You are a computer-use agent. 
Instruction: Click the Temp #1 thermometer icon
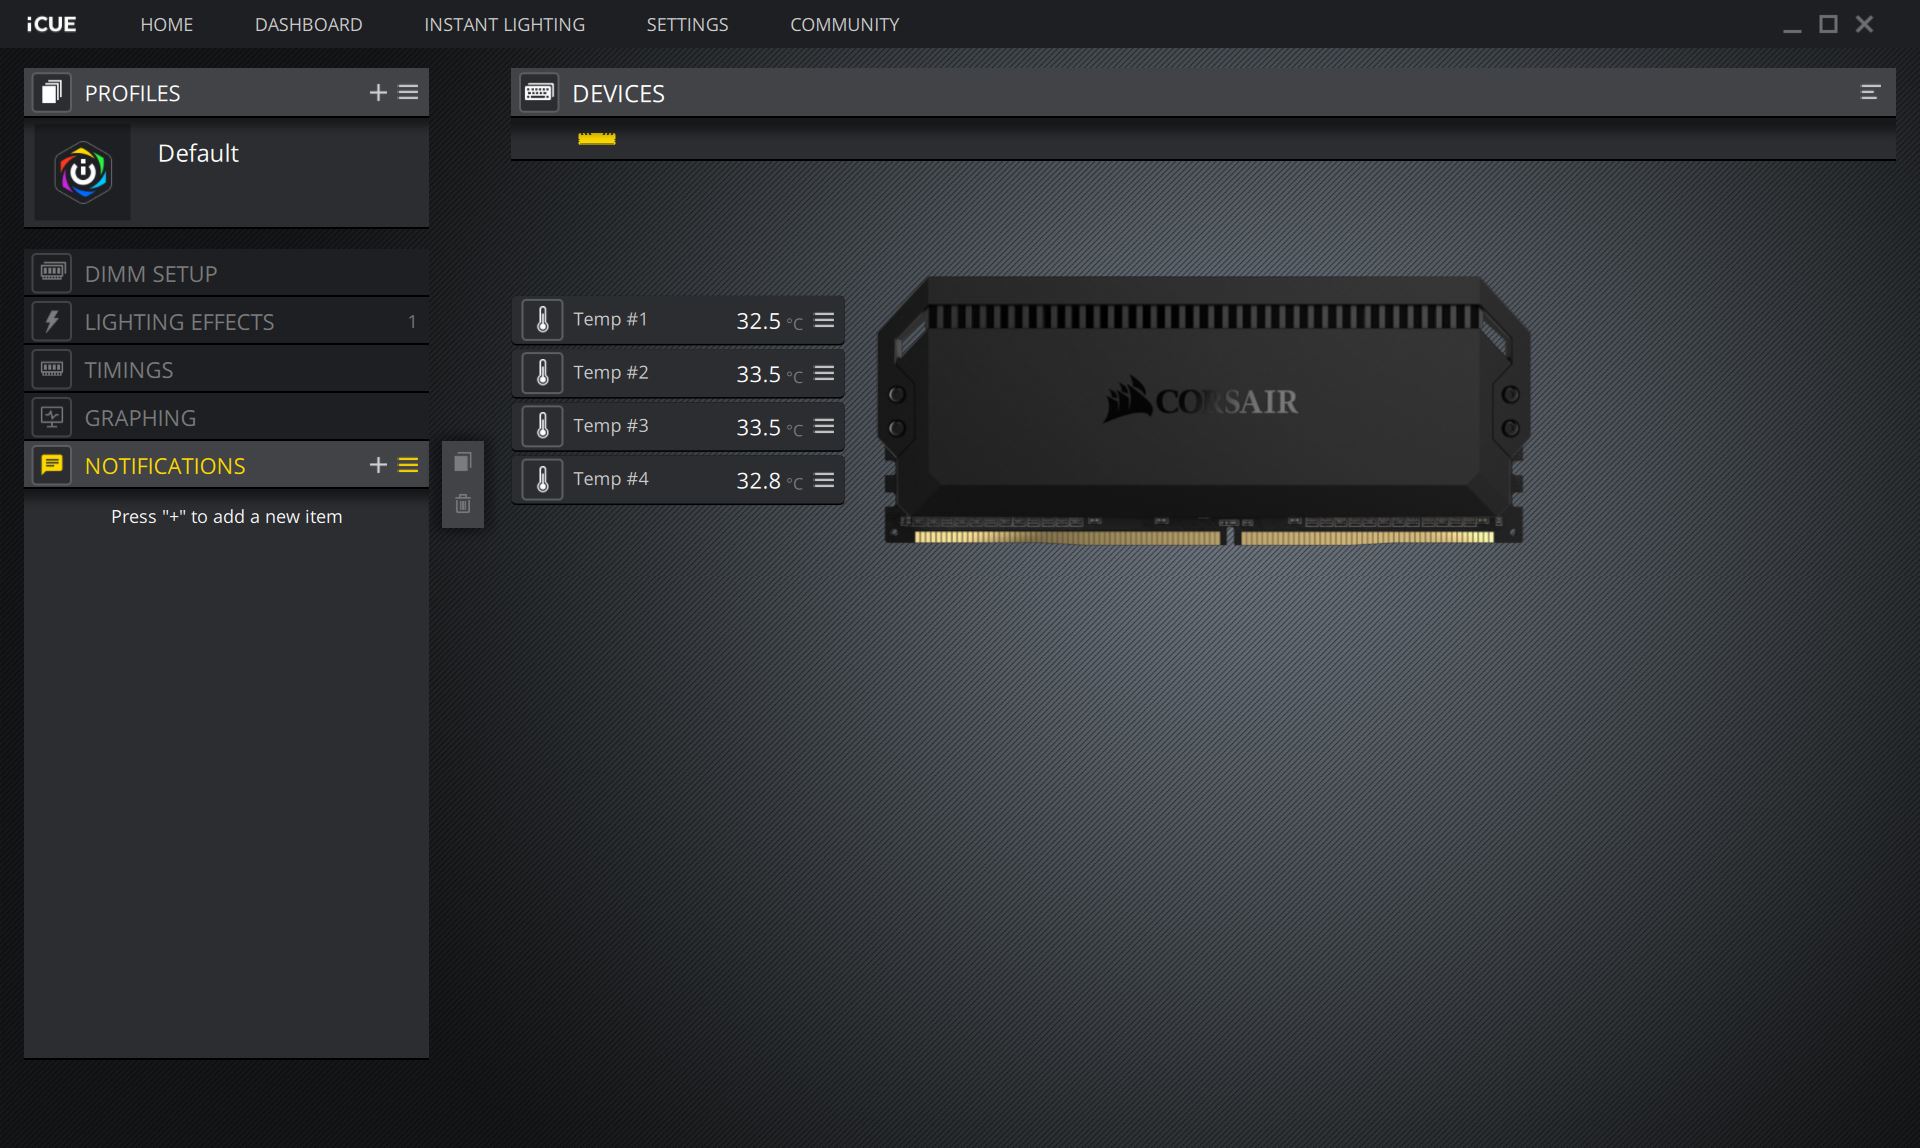(543, 320)
